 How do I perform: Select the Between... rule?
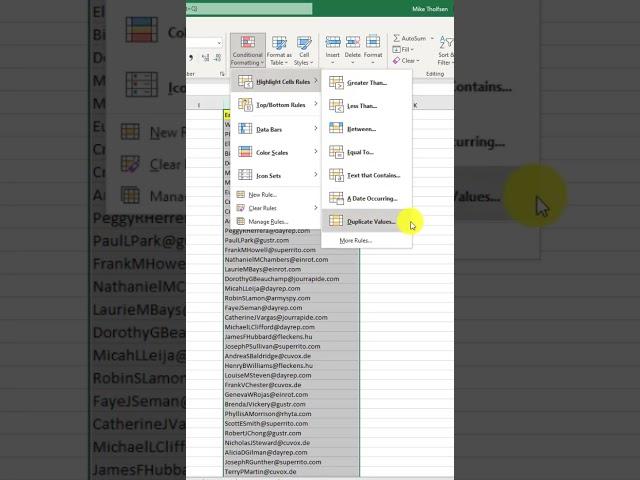367,129
